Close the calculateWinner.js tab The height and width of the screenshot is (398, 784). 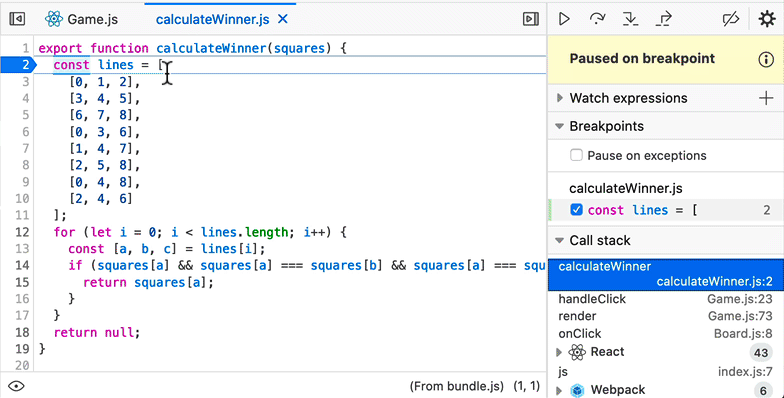coord(282,19)
